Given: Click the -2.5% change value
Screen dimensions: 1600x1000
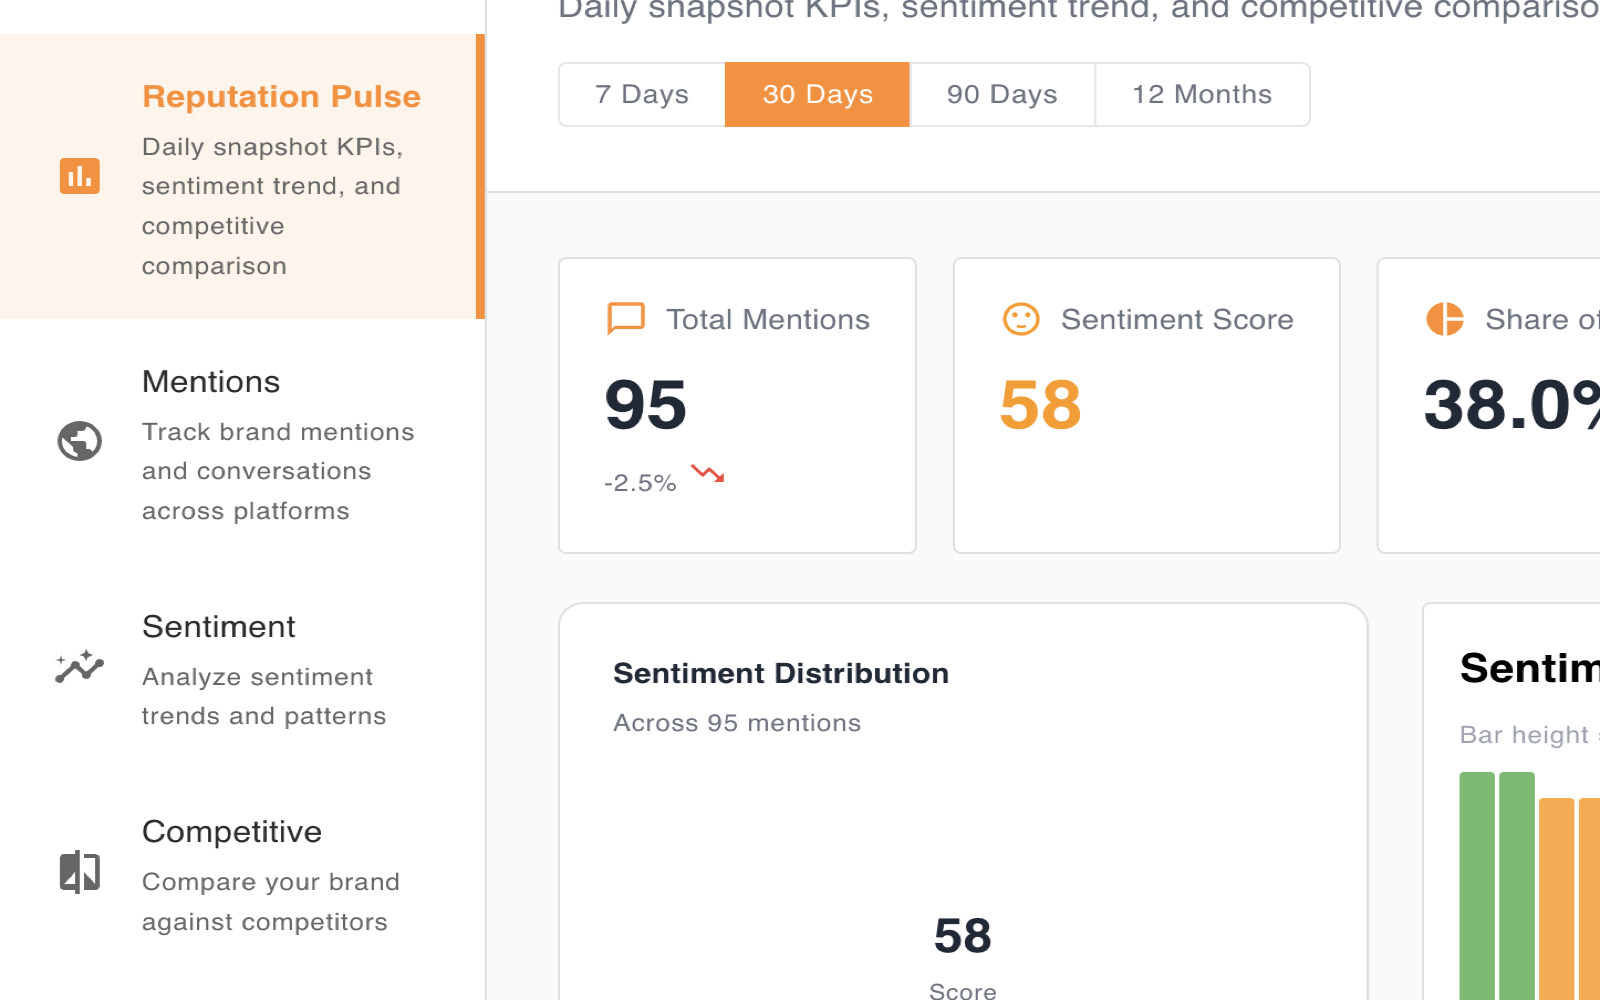Looking at the screenshot, I should coord(640,483).
